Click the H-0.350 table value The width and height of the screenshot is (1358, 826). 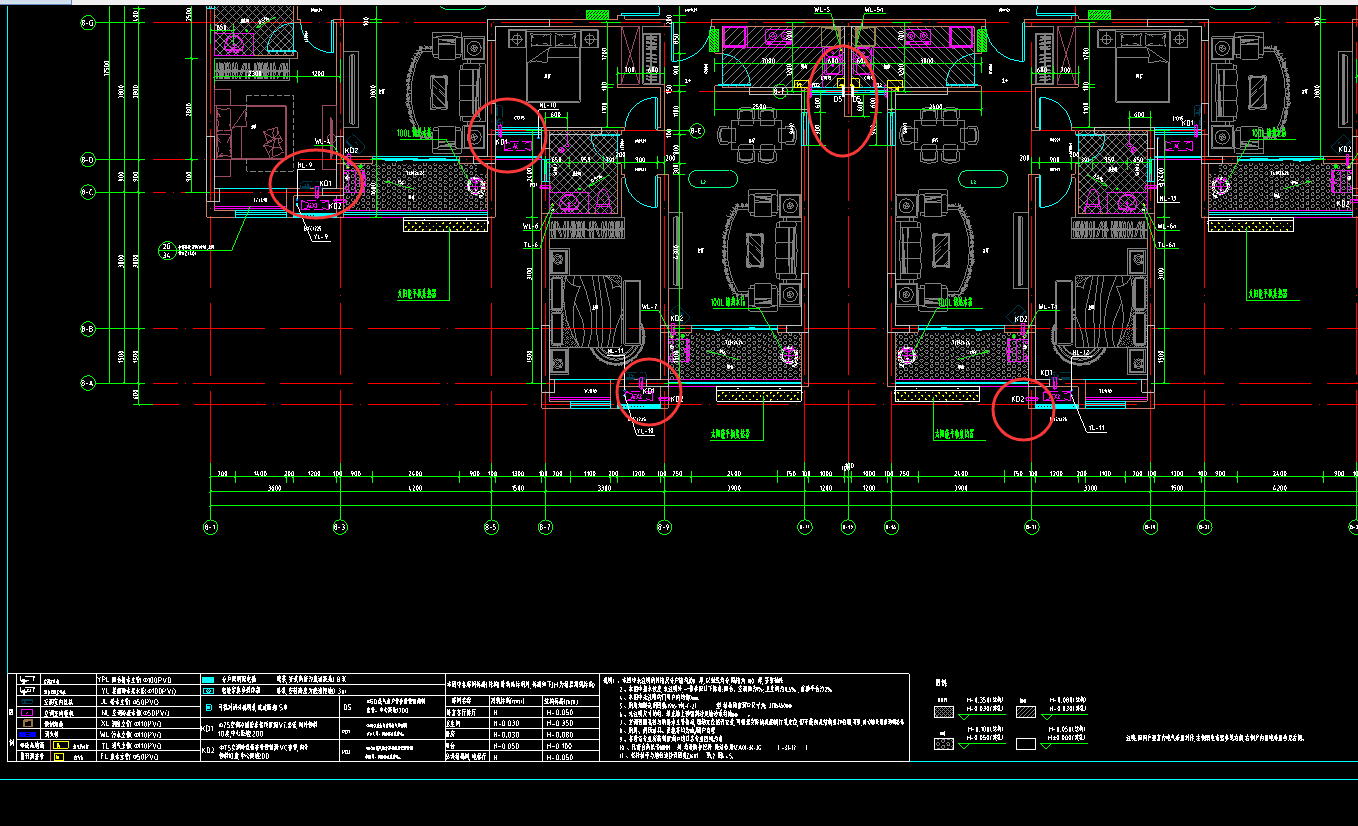click(560, 724)
